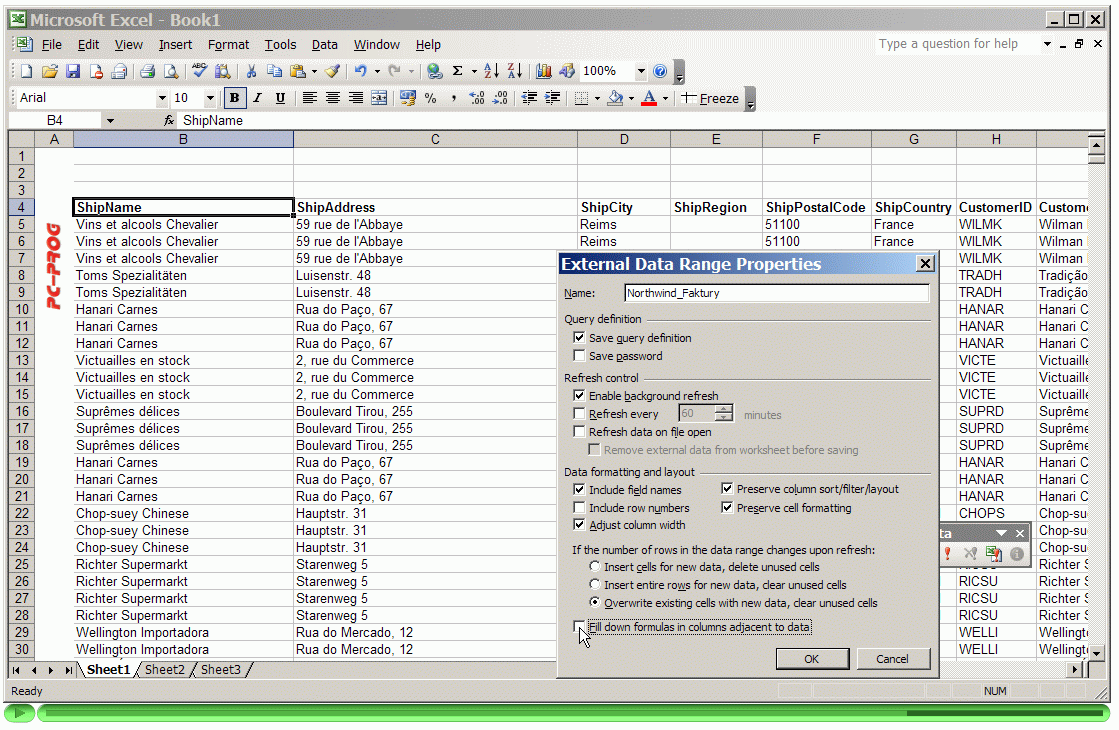The width and height of the screenshot is (1119, 730).
Task: Open help question box dropdown
Action: (x=1047, y=44)
